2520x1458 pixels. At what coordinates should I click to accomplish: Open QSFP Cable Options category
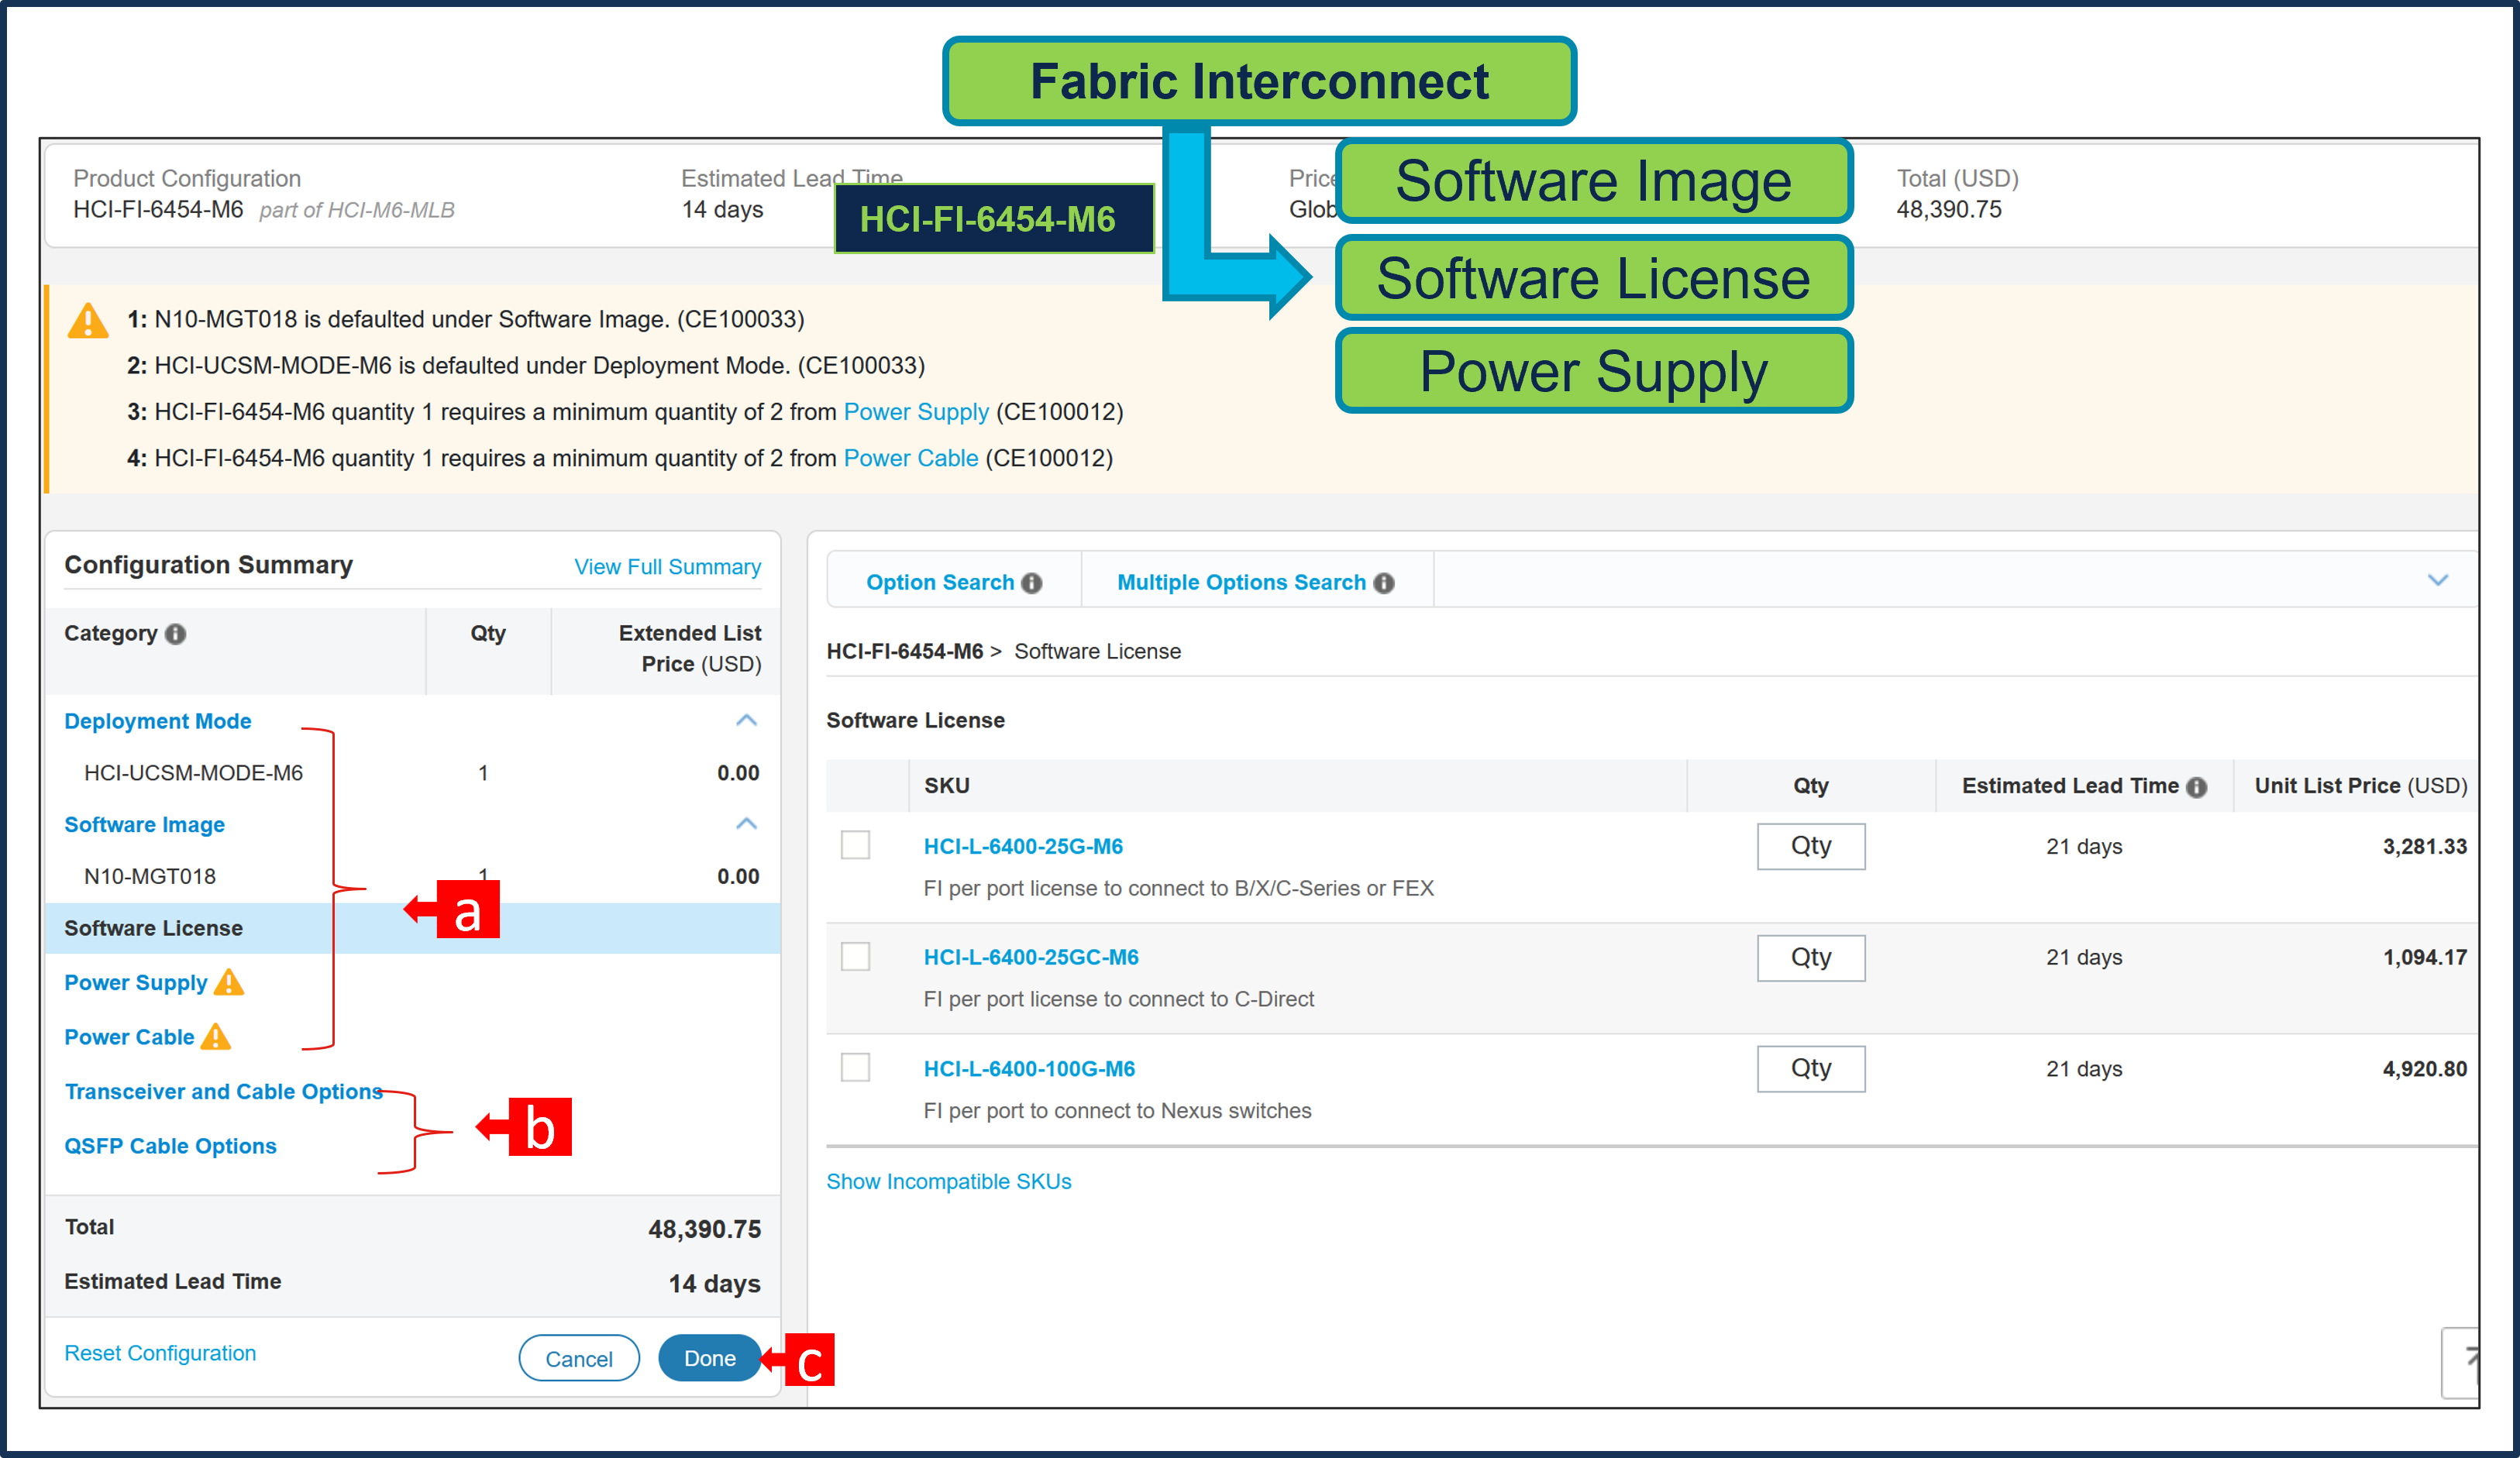(x=171, y=1146)
